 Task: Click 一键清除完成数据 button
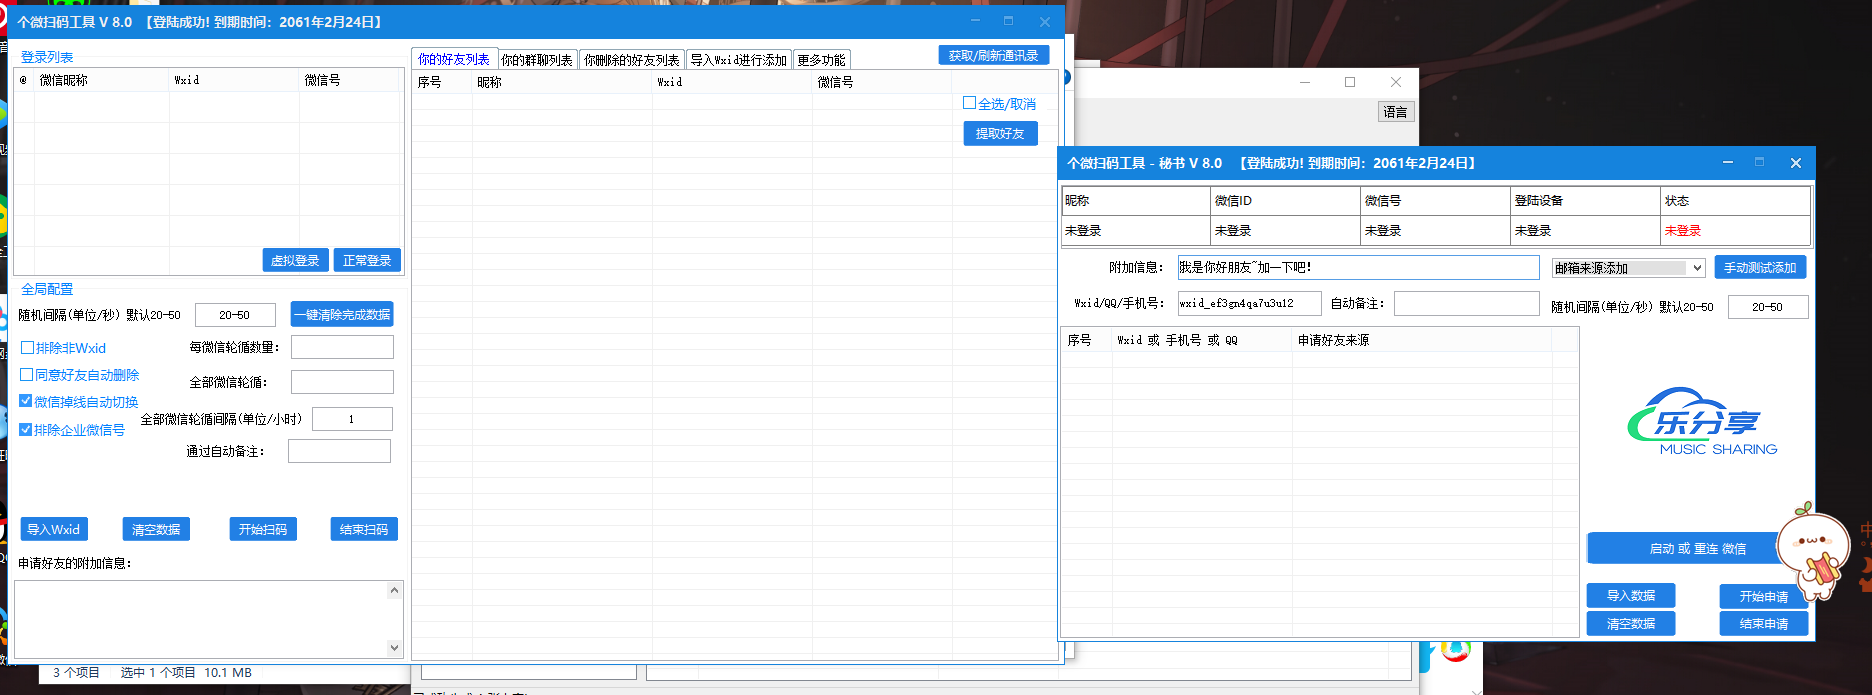tap(342, 314)
